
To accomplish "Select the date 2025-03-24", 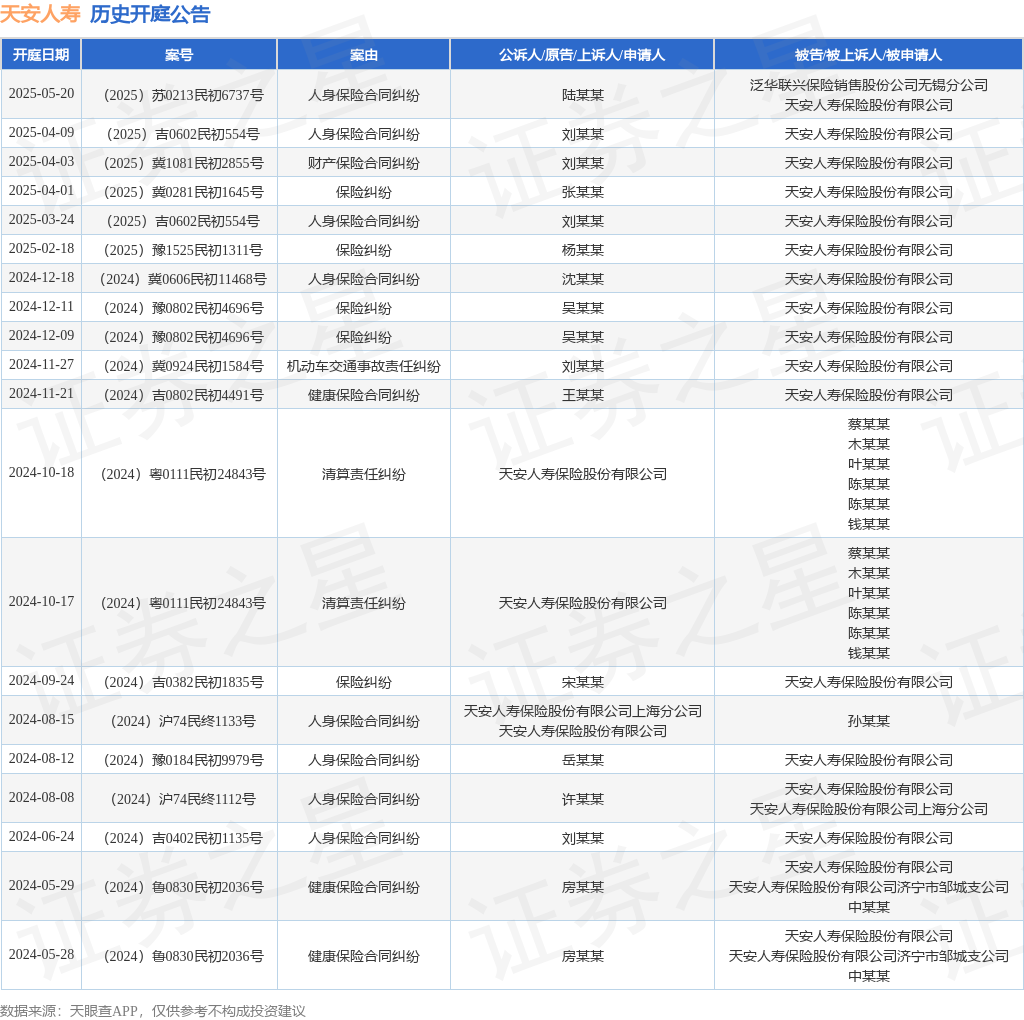I will coord(41,220).
